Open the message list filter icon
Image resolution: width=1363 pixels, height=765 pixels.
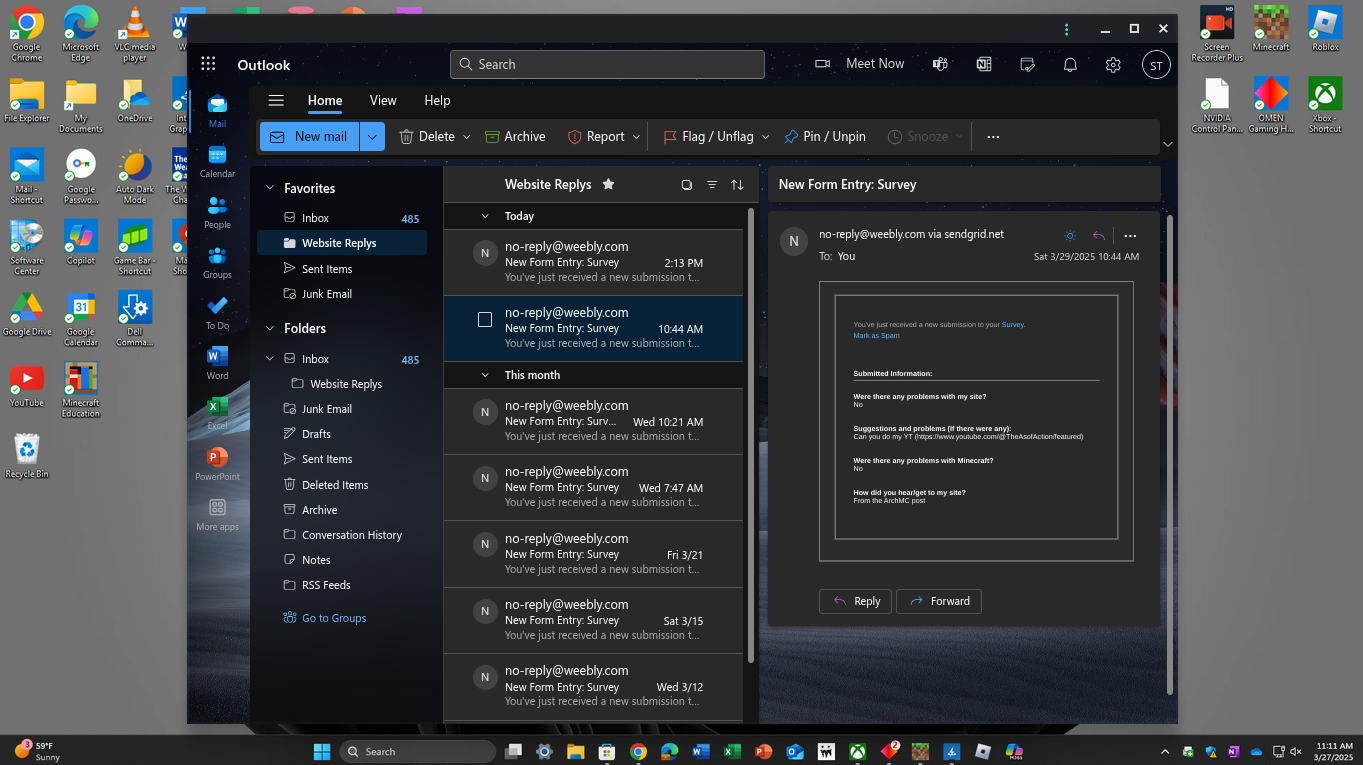712,185
